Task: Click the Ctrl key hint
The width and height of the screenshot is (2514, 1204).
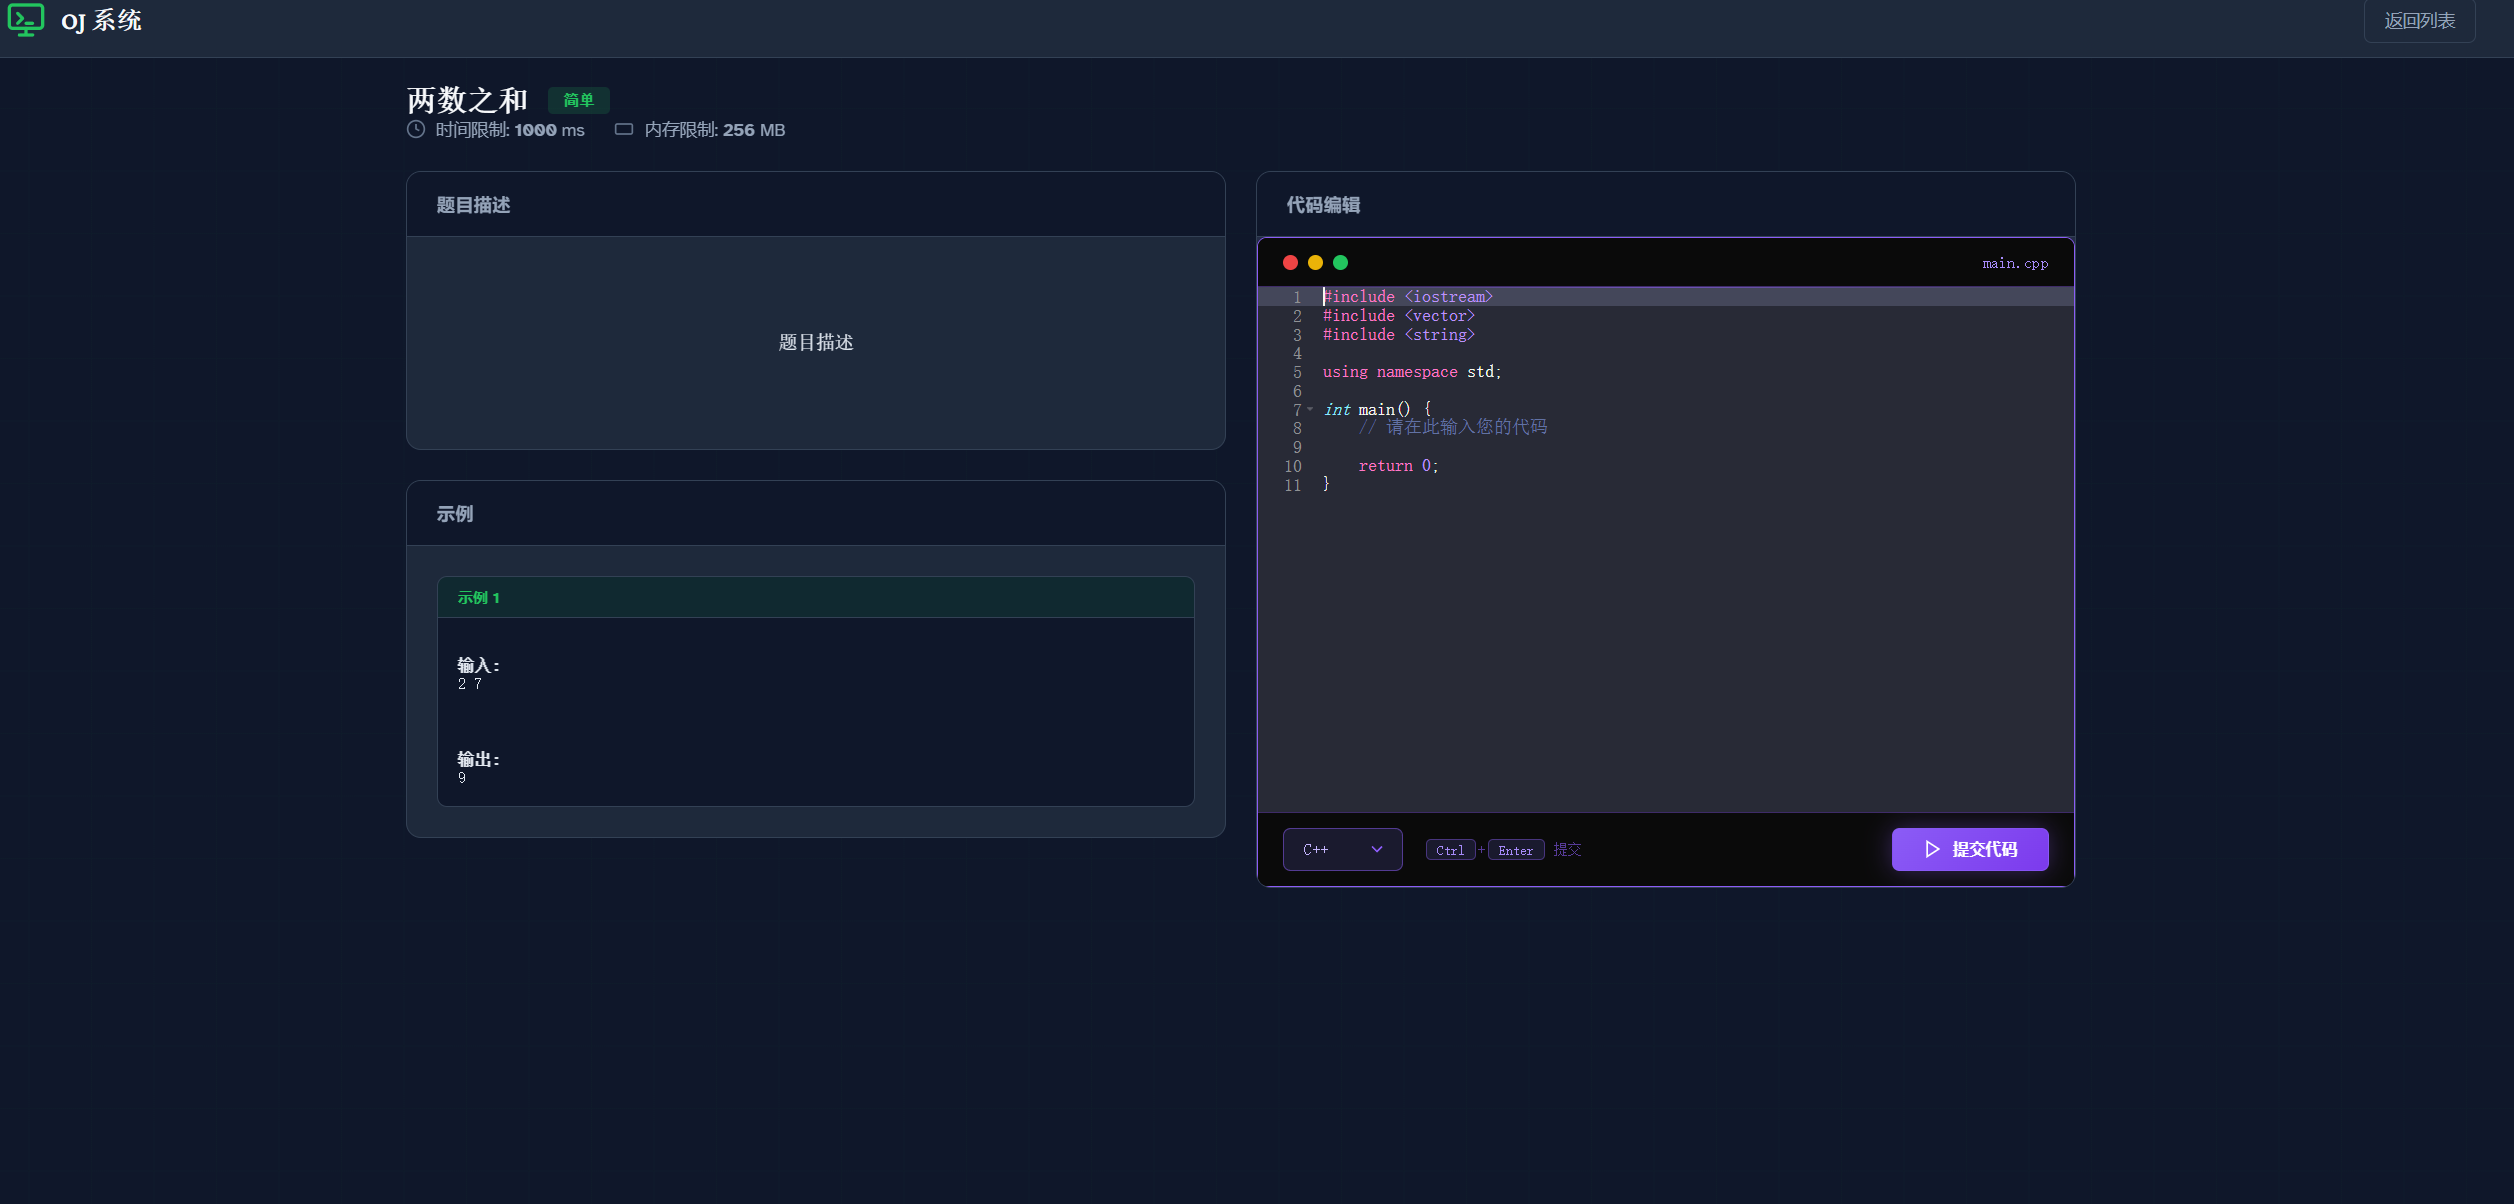Action: tap(1450, 850)
